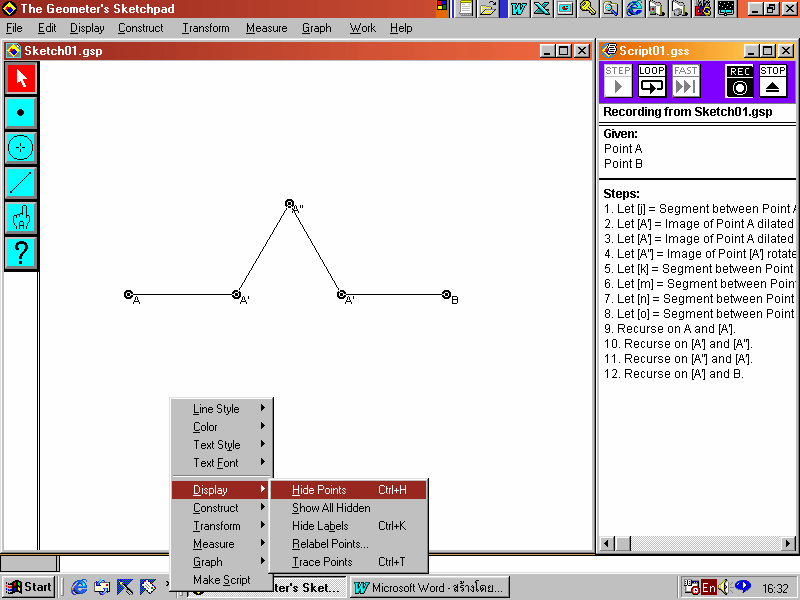Open the Construct menu in menu bar
Viewport: 800px width, 600px height.
click(141, 28)
